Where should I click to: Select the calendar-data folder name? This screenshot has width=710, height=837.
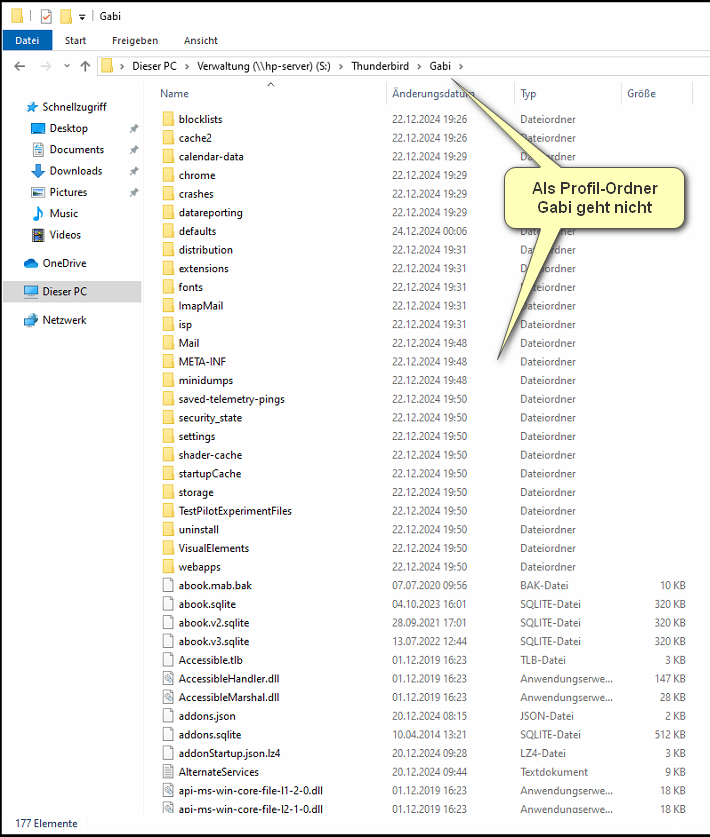211,156
